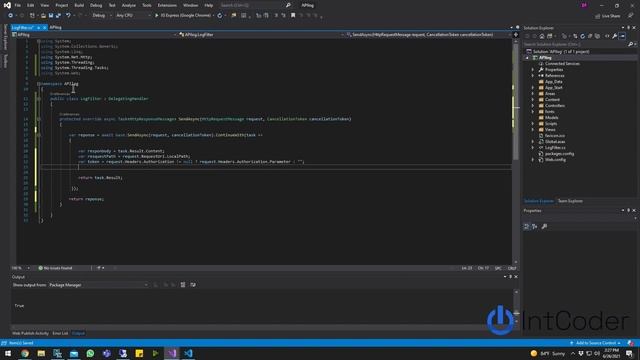640x360 pixels.
Task: Close the LogFilter.cs tab
Action: (44, 27)
